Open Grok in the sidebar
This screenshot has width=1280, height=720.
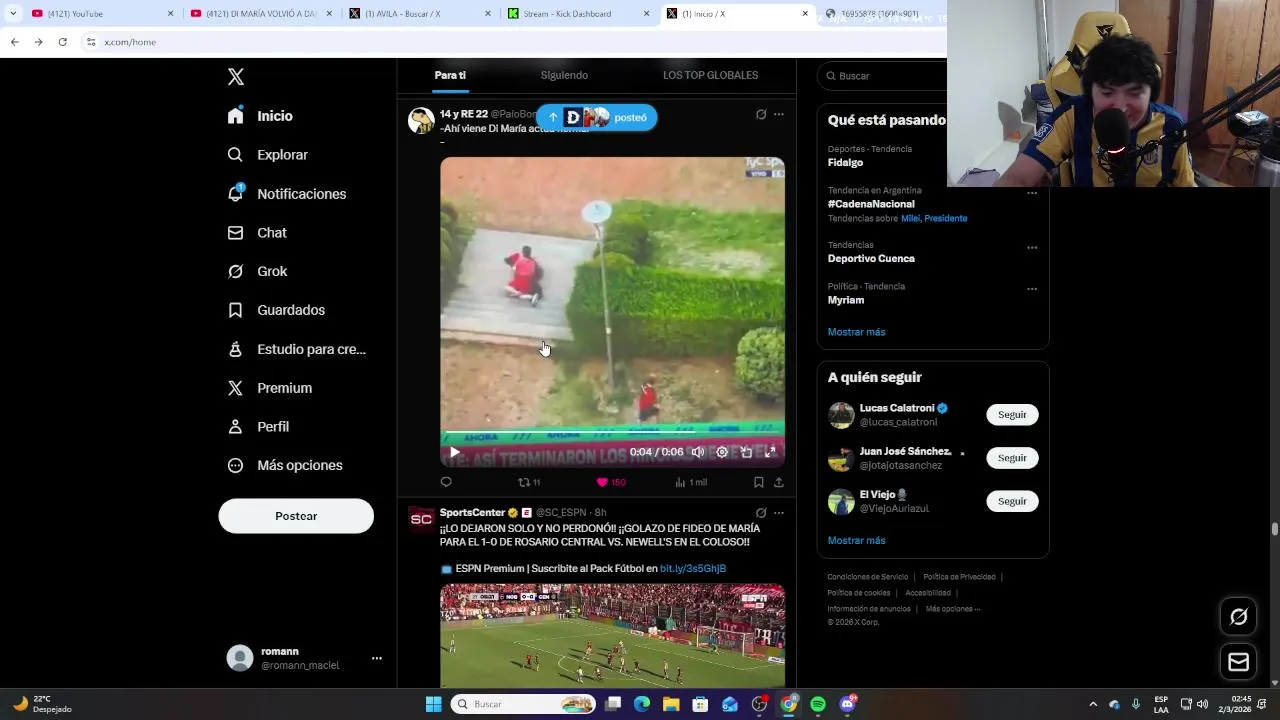tap(257, 272)
